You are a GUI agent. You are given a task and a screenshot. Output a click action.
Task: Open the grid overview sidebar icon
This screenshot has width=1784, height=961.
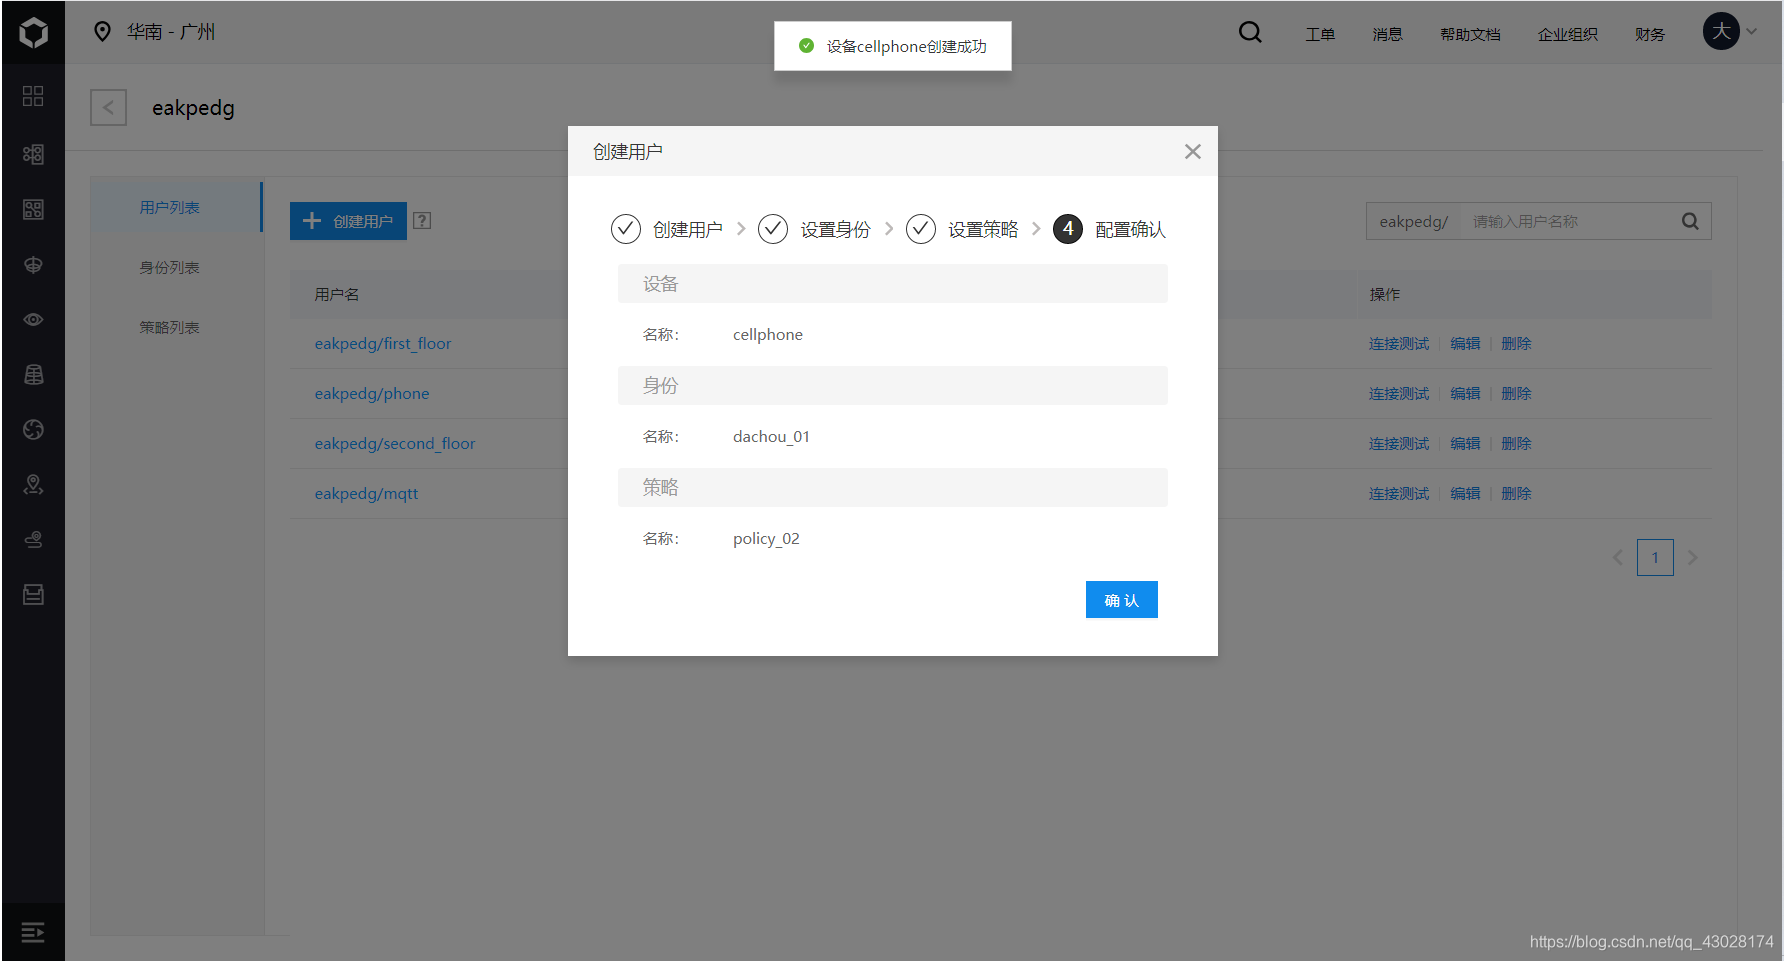tap(33, 96)
